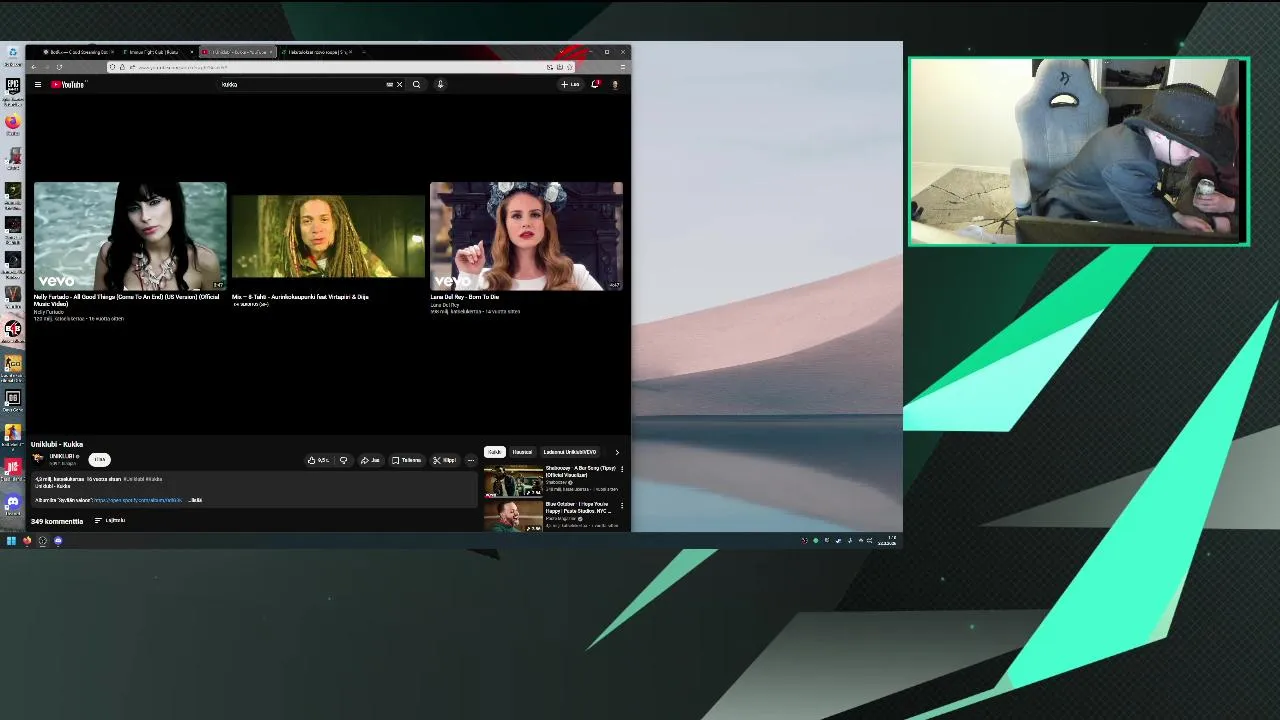1280x720 pixels.
Task: Open Firefox from the taskbar
Action: [27, 541]
